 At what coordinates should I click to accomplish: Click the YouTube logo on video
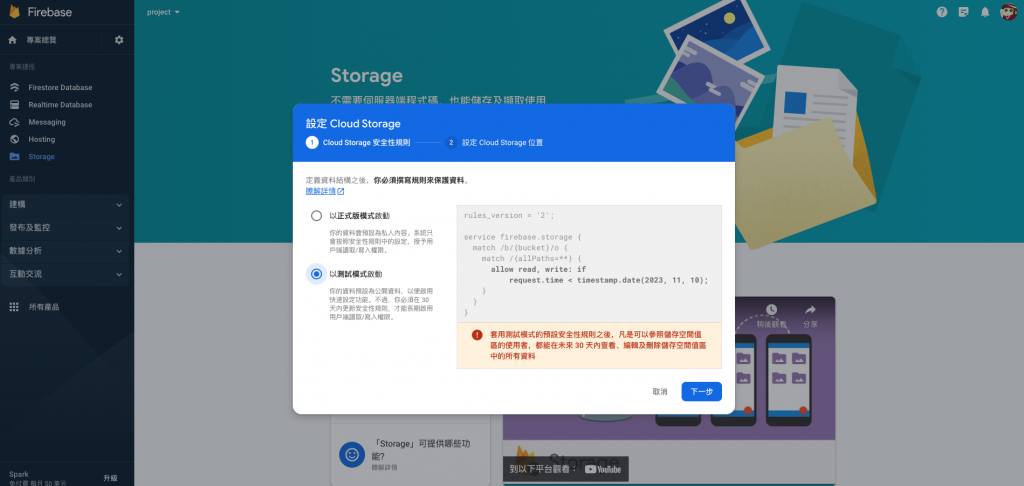click(603, 469)
